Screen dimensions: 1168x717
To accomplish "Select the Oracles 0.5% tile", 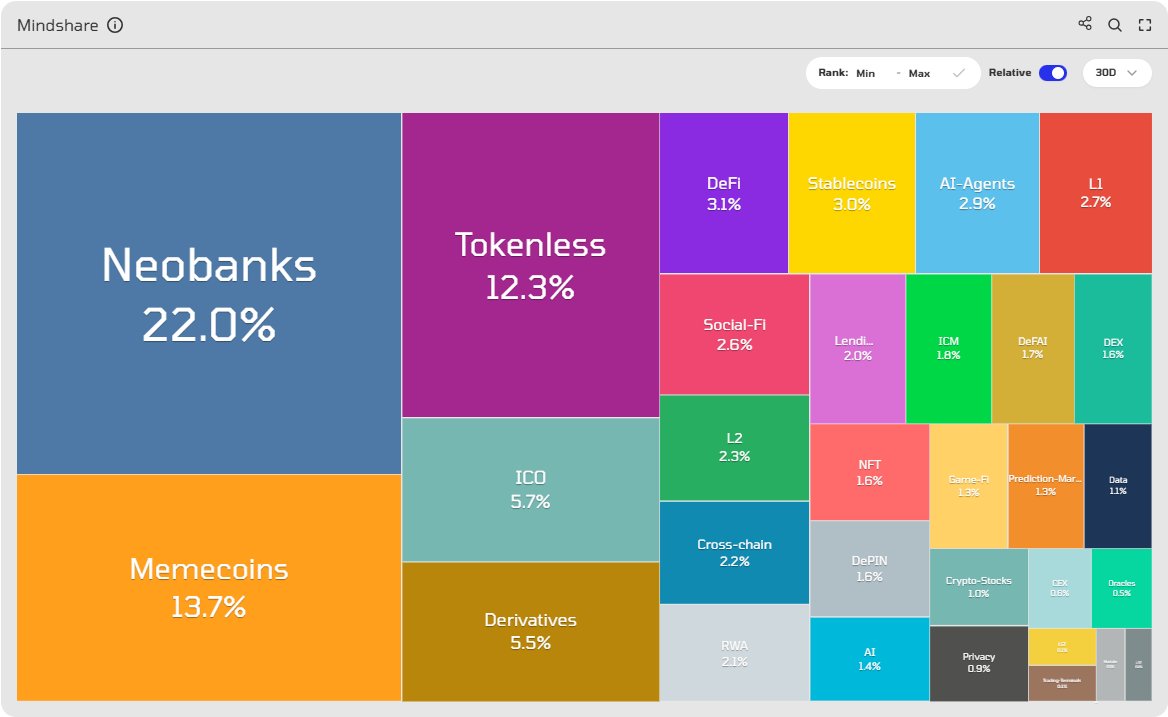I will click(1122, 588).
